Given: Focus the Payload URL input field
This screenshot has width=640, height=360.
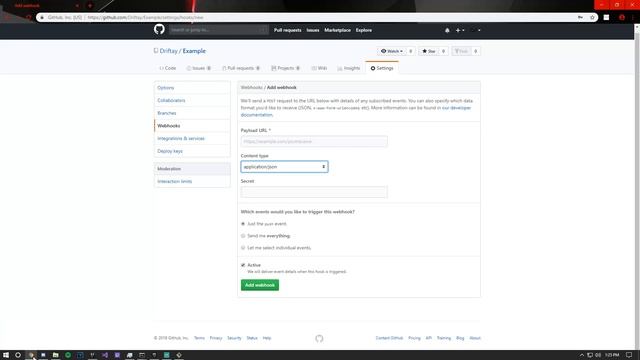Looking at the screenshot, I should [314, 141].
